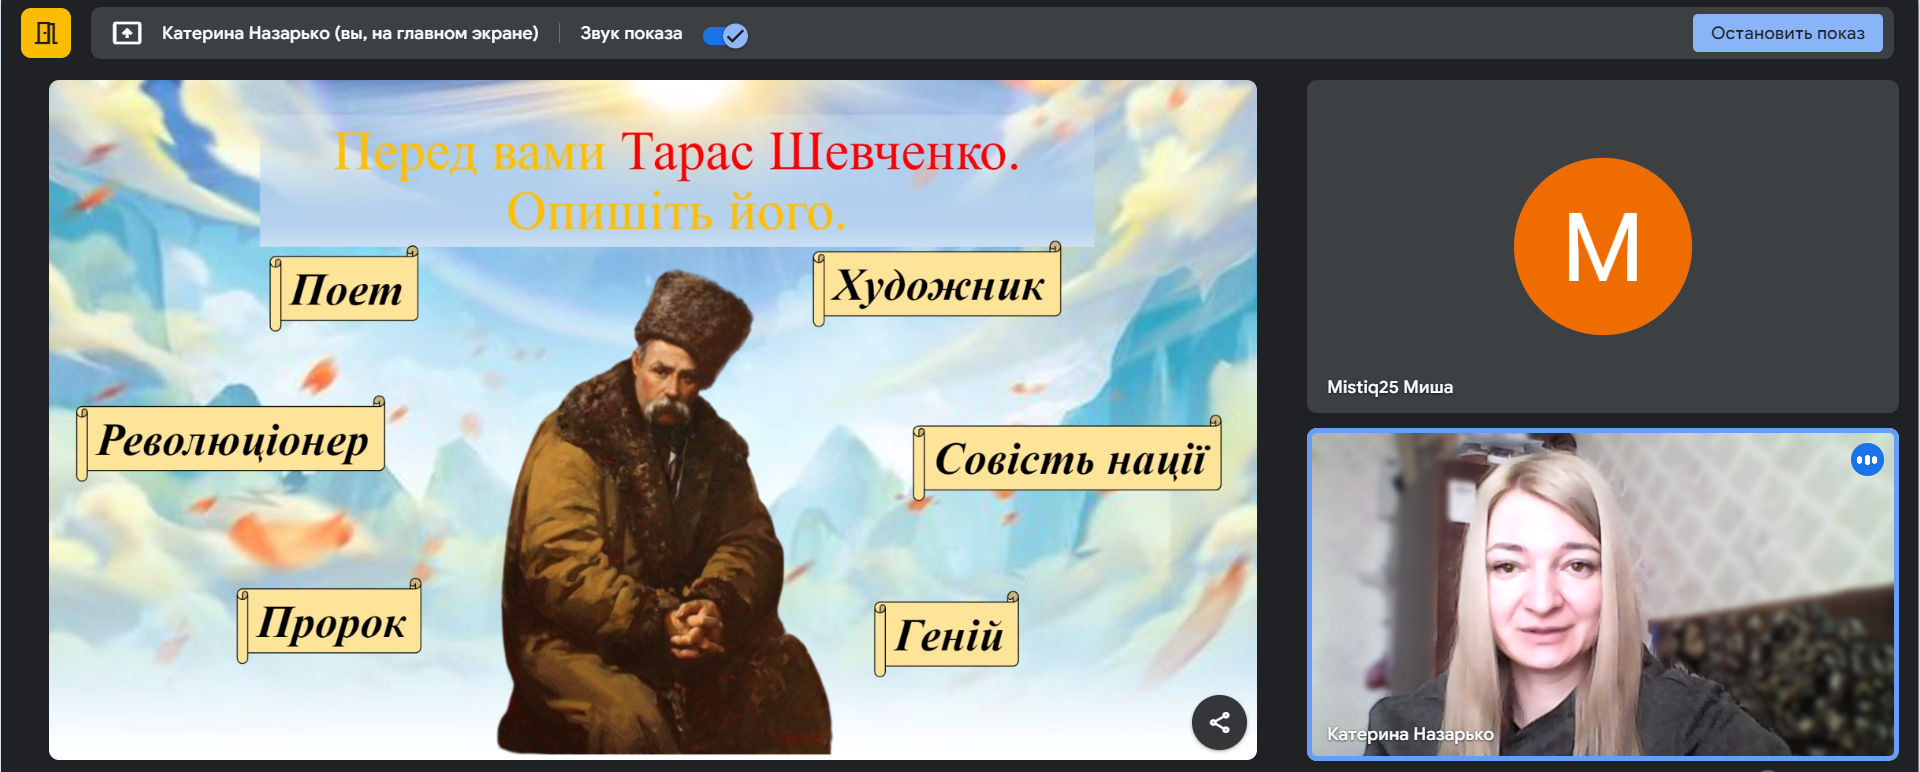Choose the Пророк scroll label
This screenshot has width=1920, height=772.
[x=331, y=622]
